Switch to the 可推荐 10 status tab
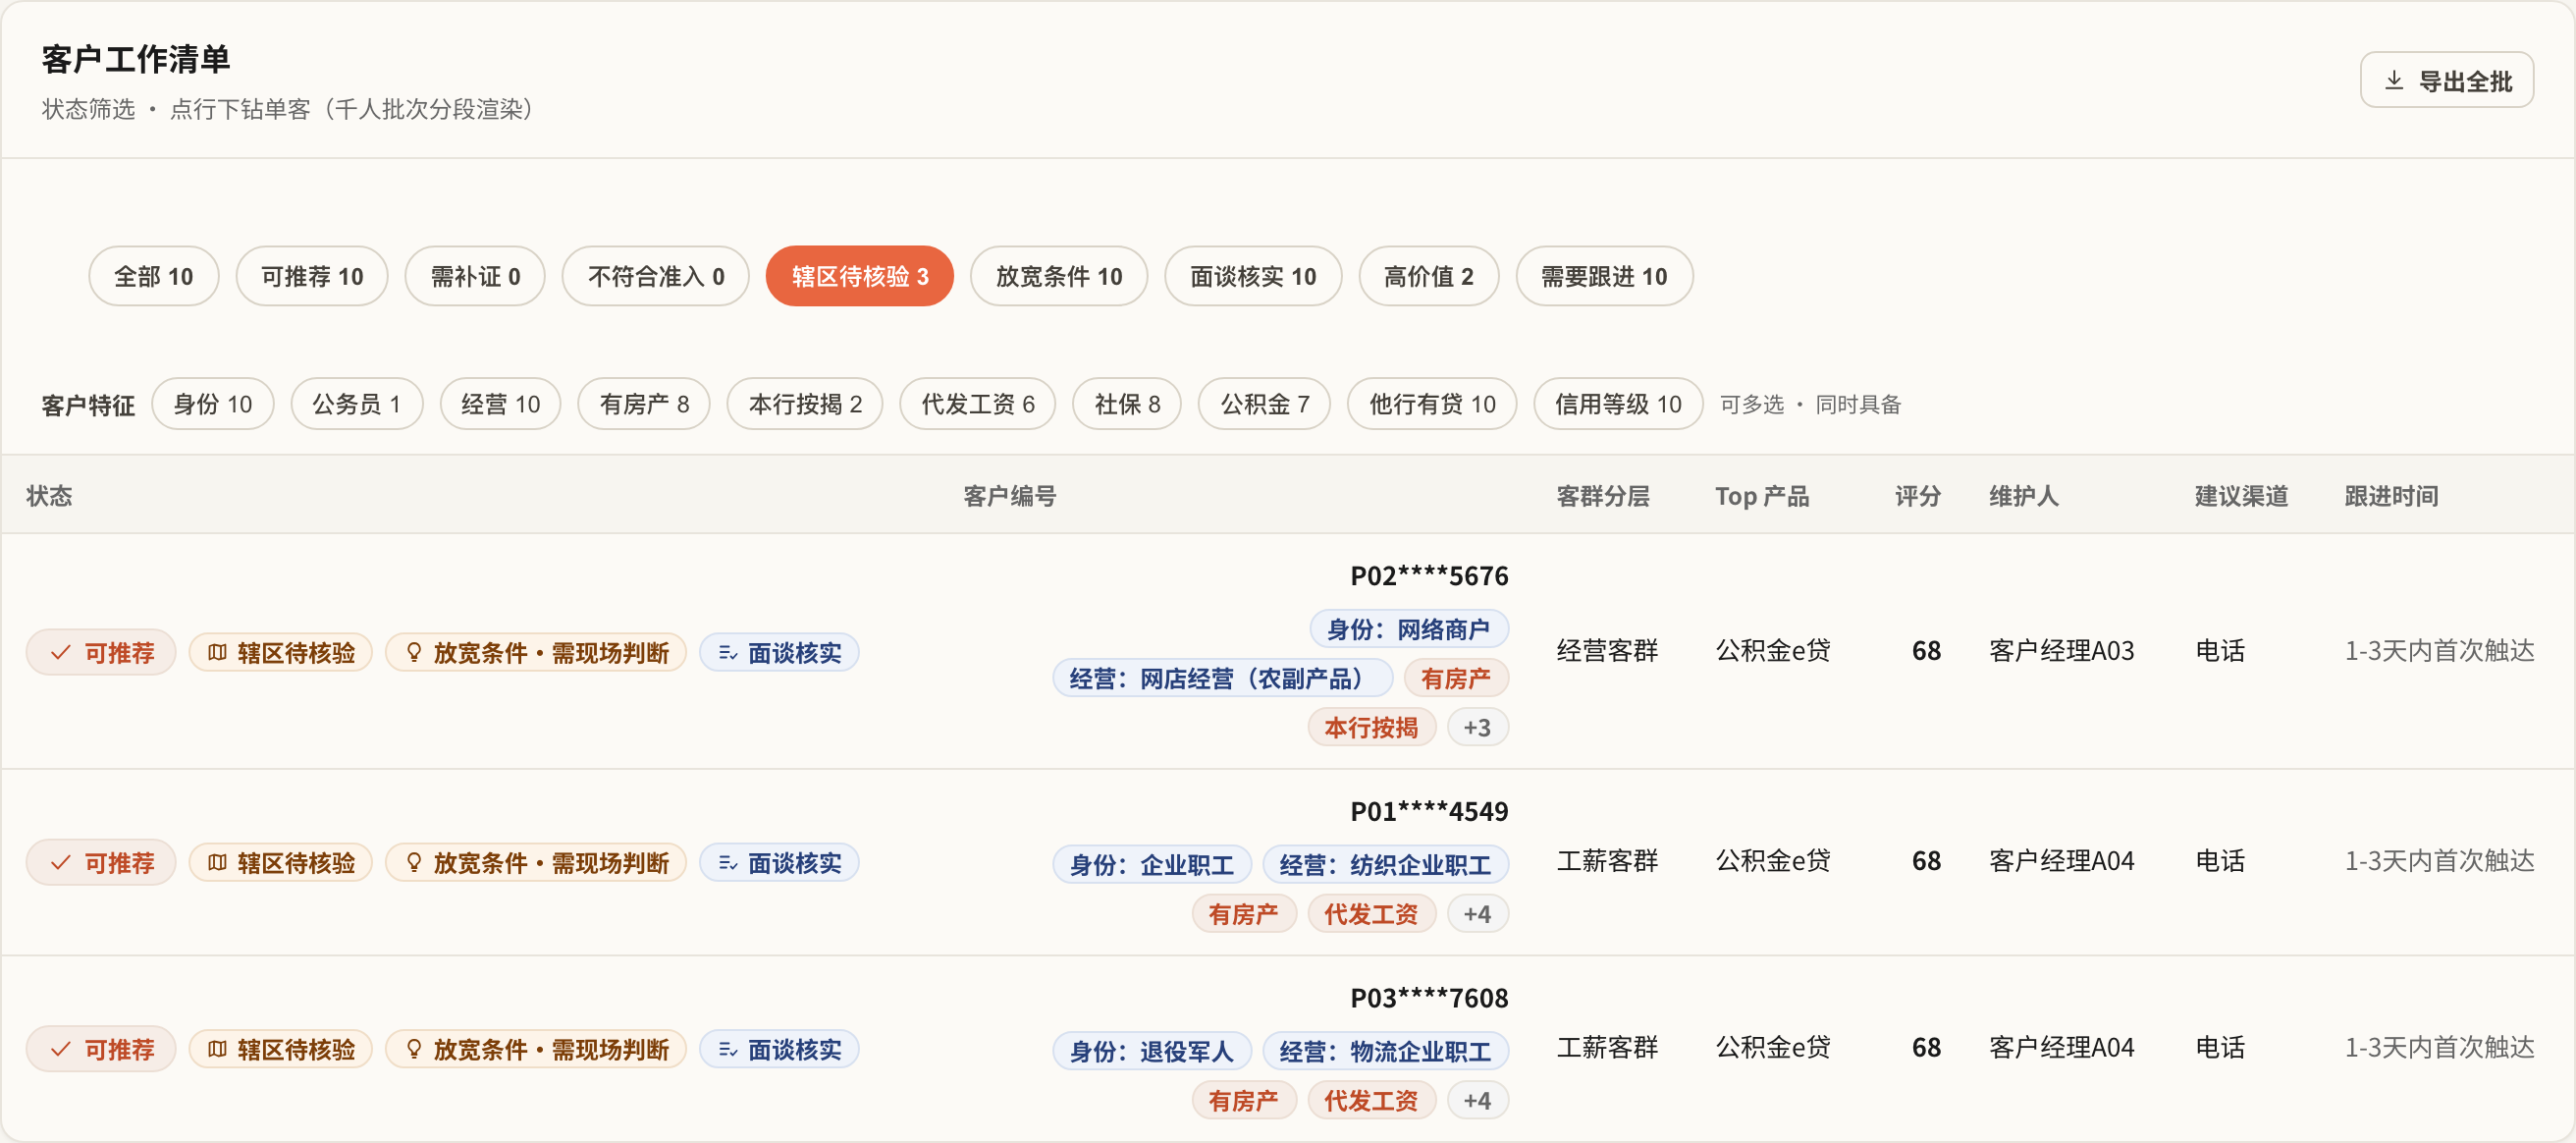The height and width of the screenshot is (1143, 2576). [312, 276]
